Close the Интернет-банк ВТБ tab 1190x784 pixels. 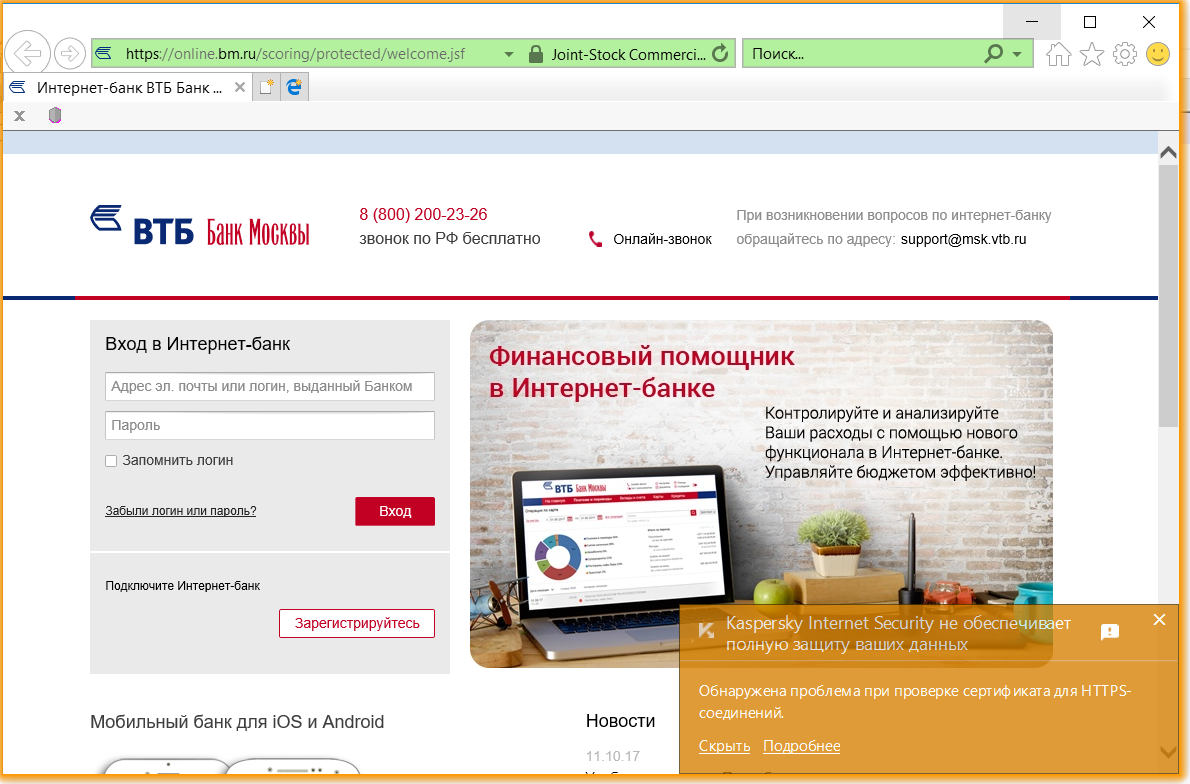coord(240,87)
